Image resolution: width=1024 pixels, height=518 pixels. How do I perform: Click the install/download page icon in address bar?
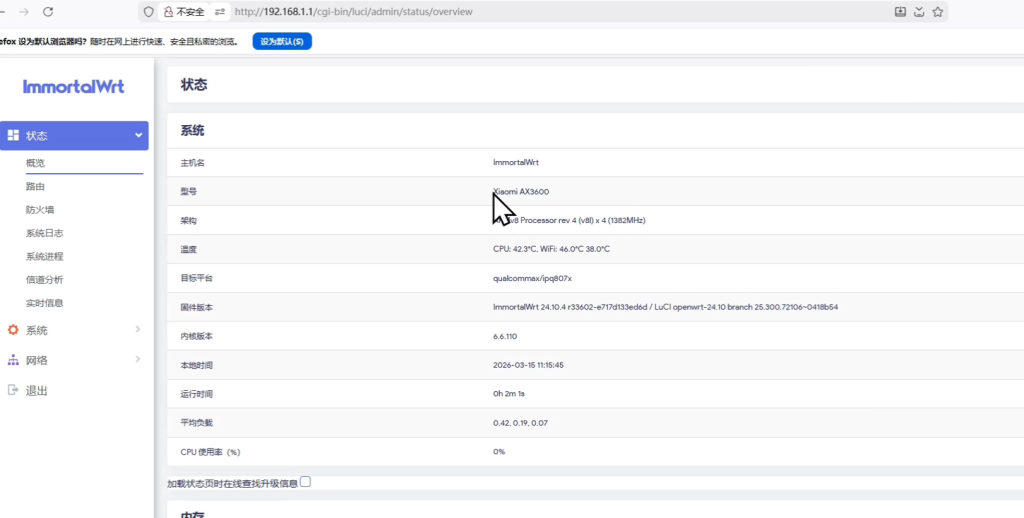[x=900, y=12]
